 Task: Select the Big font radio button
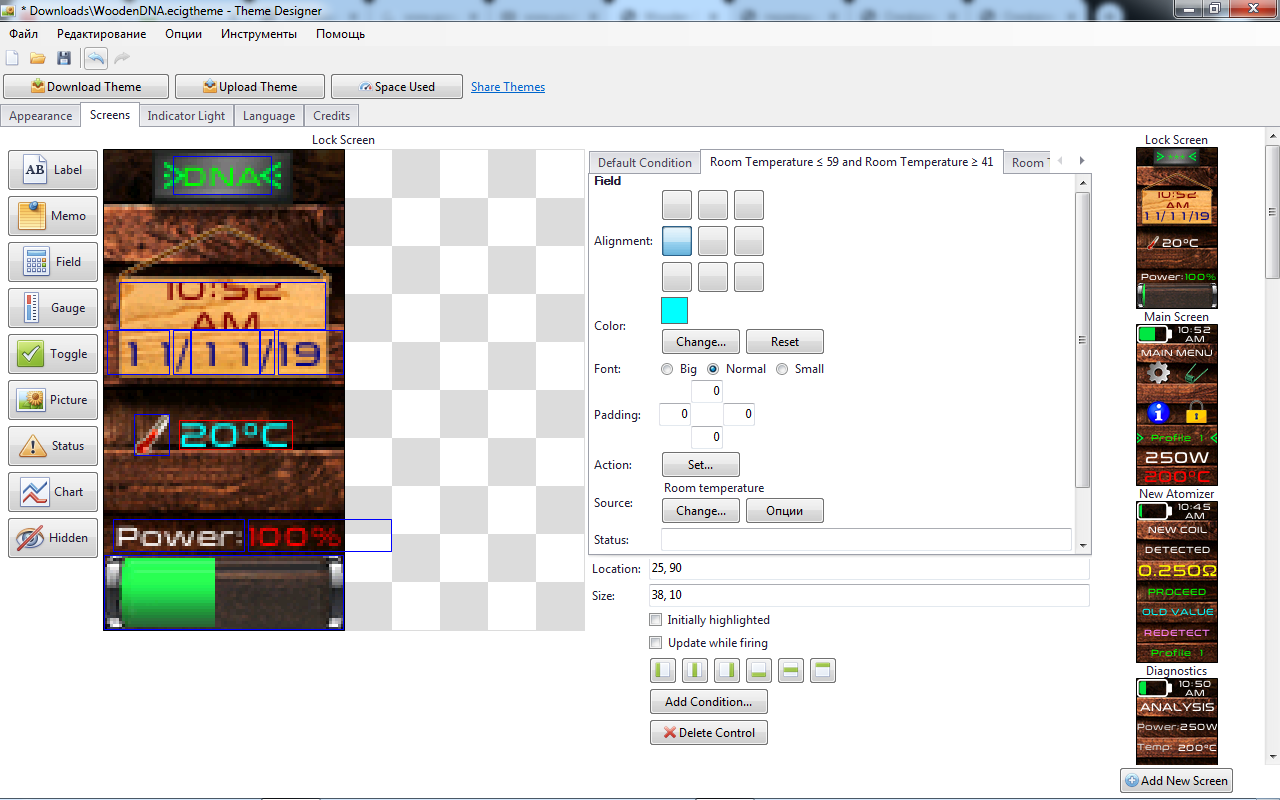coord(667,369)
